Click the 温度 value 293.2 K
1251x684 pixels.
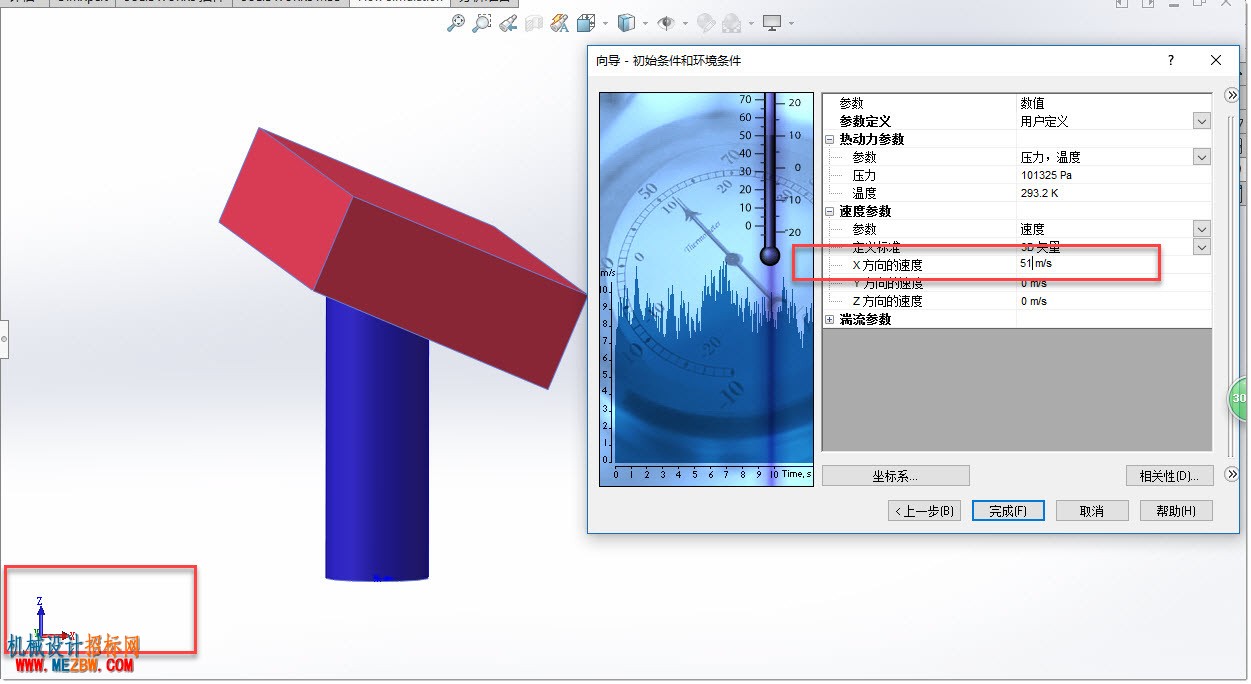[x=1039, y=193]
